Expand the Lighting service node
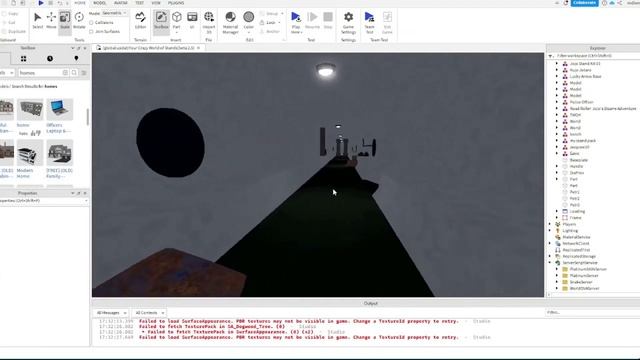Image resolution: width=640 pixels, height=360 pixels. (550, 231)
